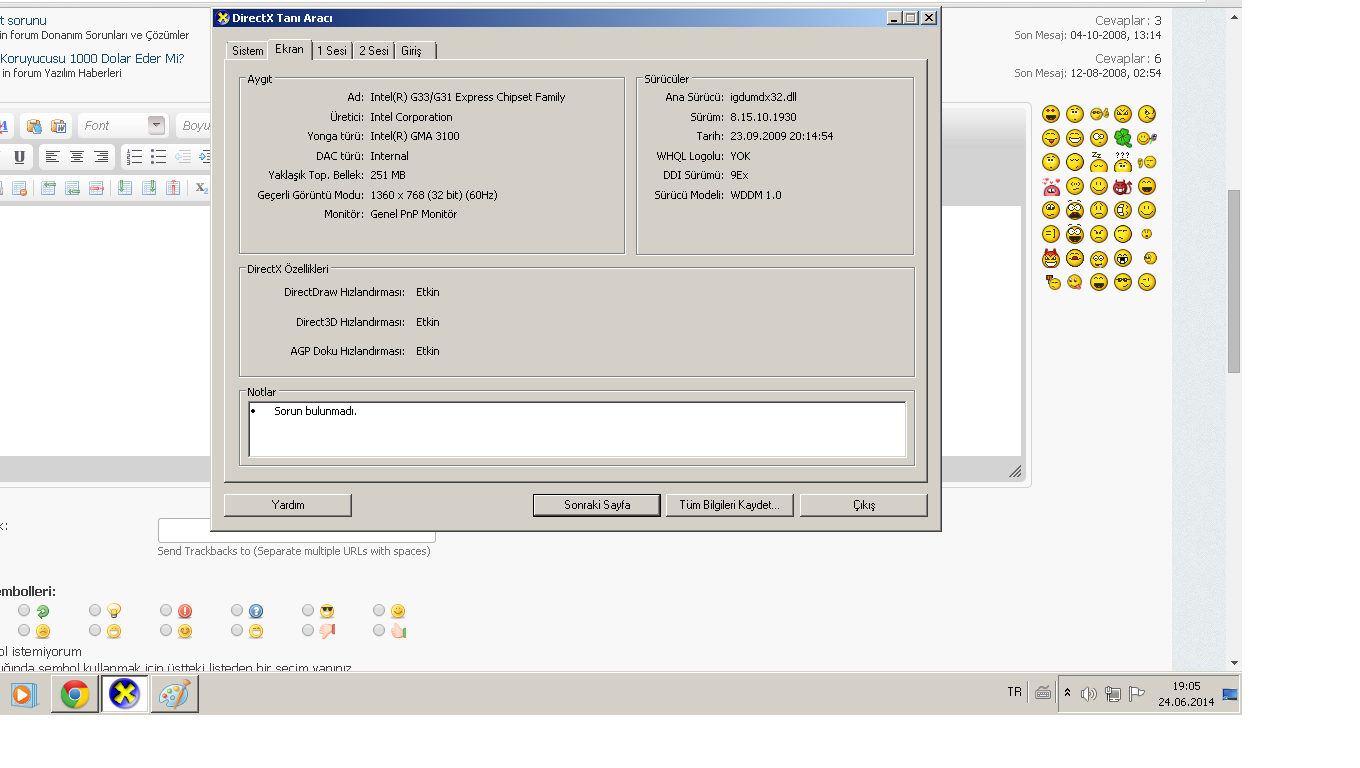The image size is (1360, 768).
Task: Click the Paste from Word icon
Action: [x=59, y=126]
